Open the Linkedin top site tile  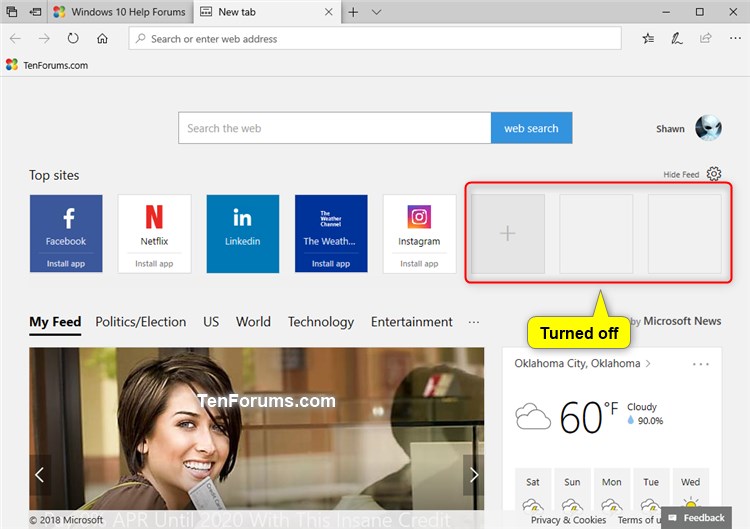point(243,233)
